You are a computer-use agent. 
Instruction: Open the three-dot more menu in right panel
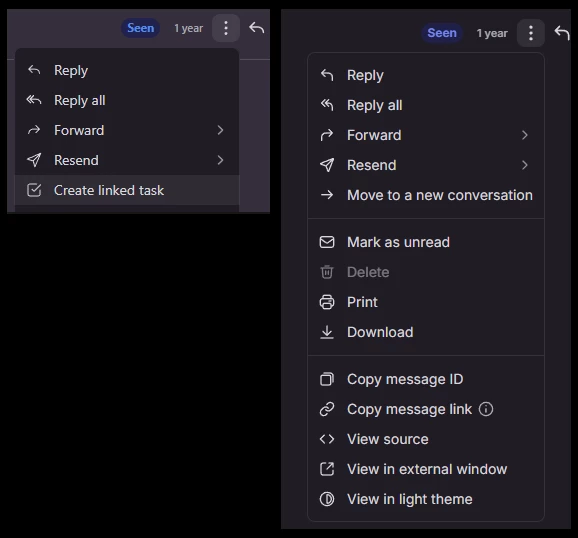[530, 33]
